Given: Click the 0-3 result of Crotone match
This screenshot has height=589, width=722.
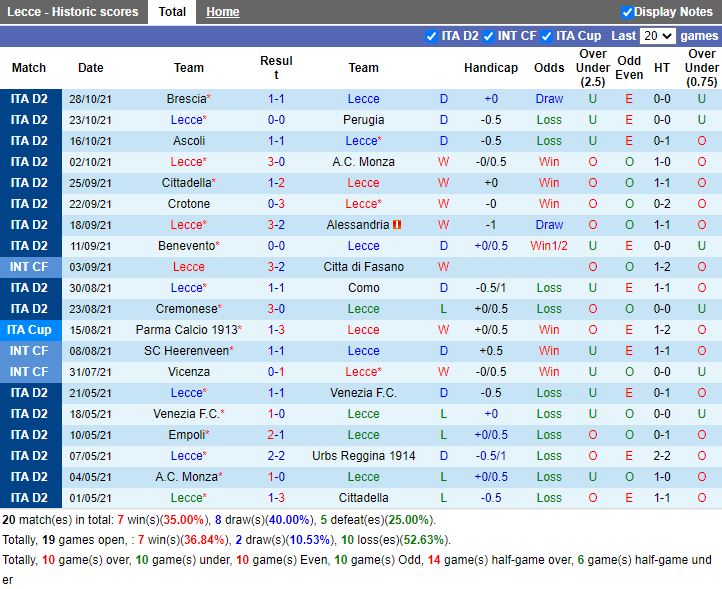Looking at the screenshot, I should click(x=276, y=204).
